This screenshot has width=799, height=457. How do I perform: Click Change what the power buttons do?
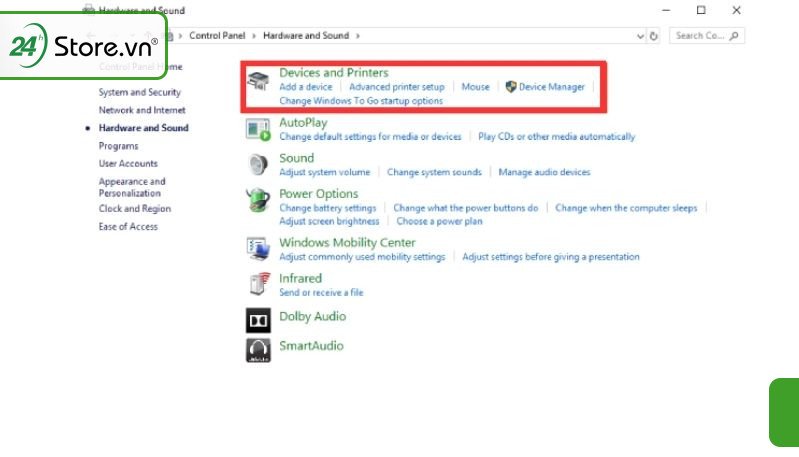click(x=465, y=208)
